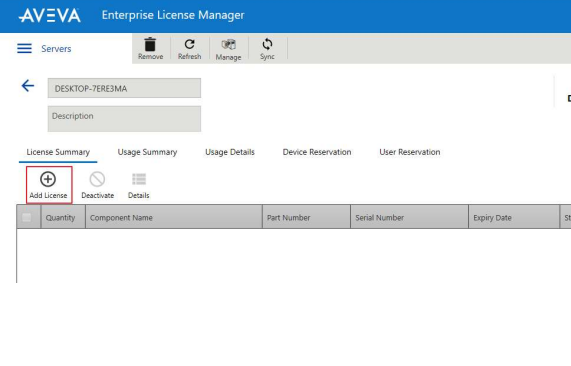Open the hamburger navigation menu
This screenshot has height=366, width=571.
tap(24, 48)
